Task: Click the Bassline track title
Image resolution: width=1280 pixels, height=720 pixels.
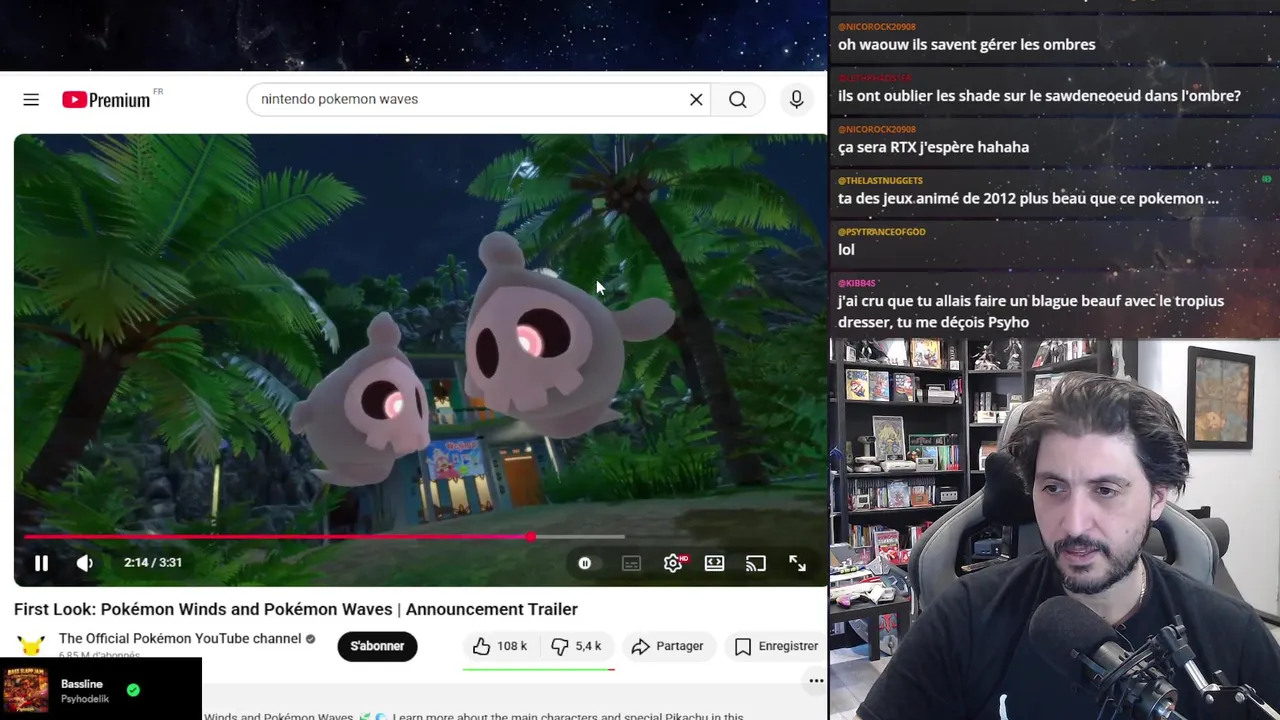Action: point(82,684)
